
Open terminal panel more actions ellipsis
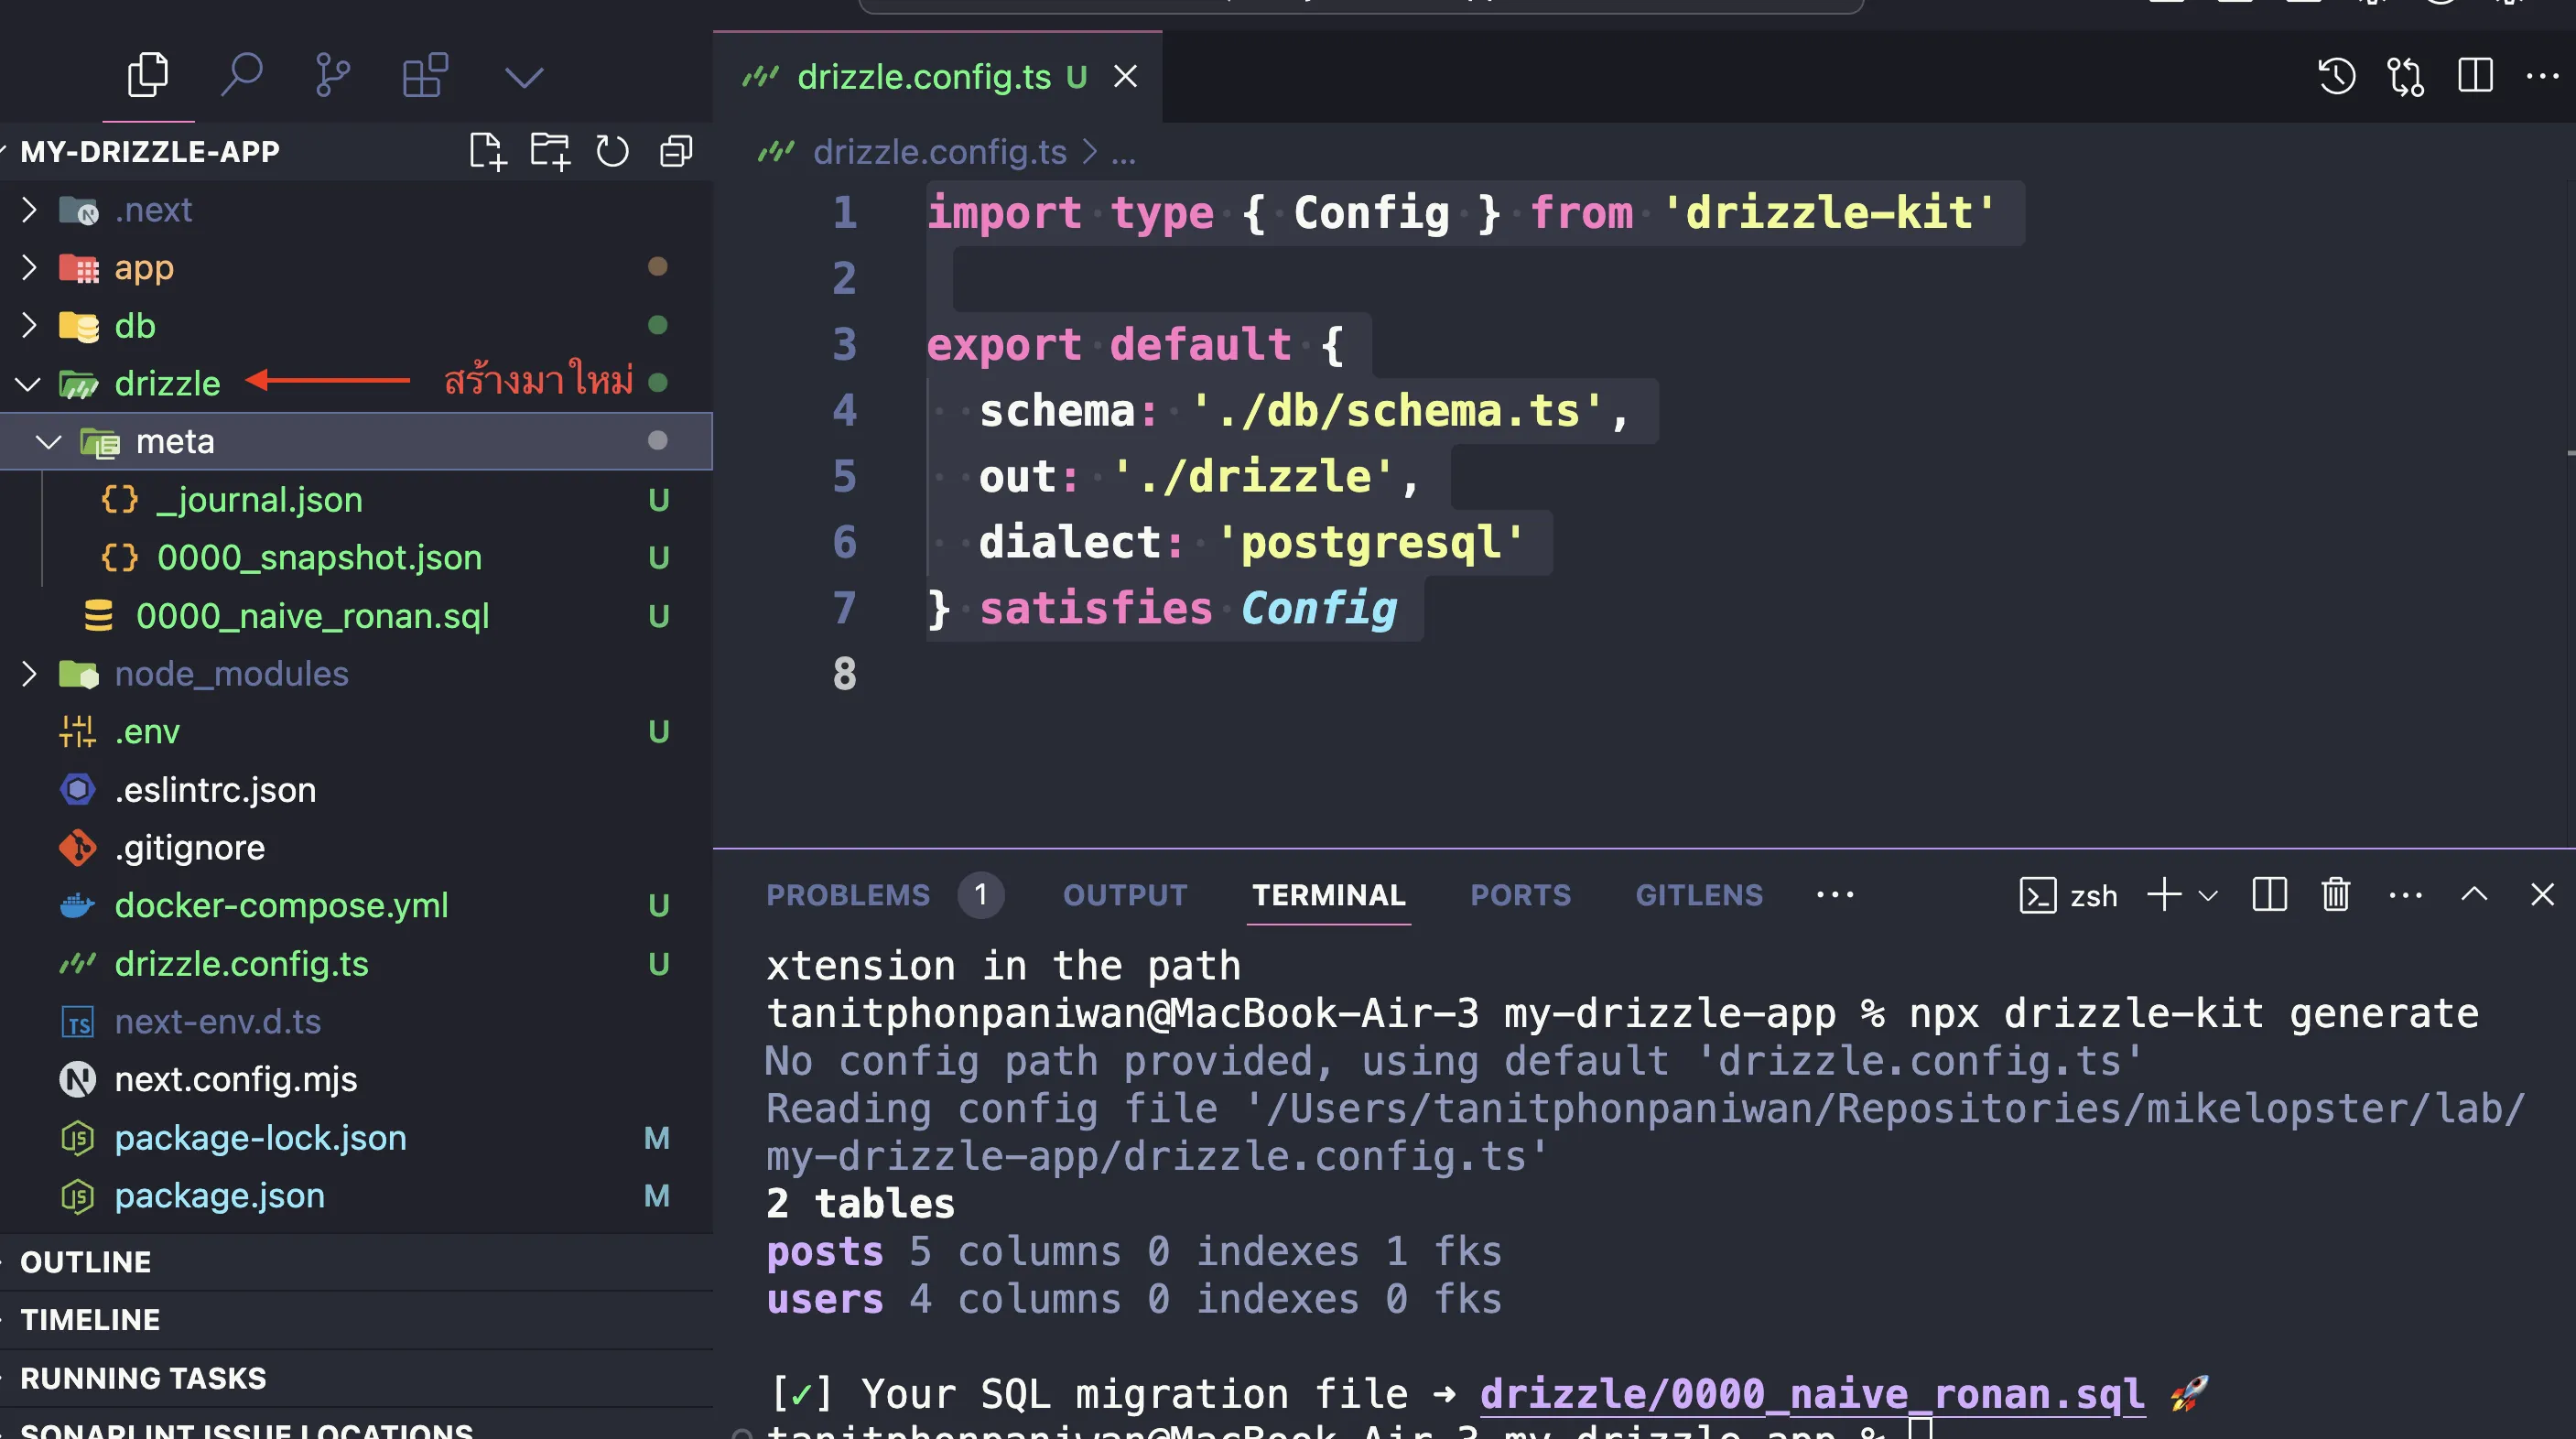(x=2405, y=895)
